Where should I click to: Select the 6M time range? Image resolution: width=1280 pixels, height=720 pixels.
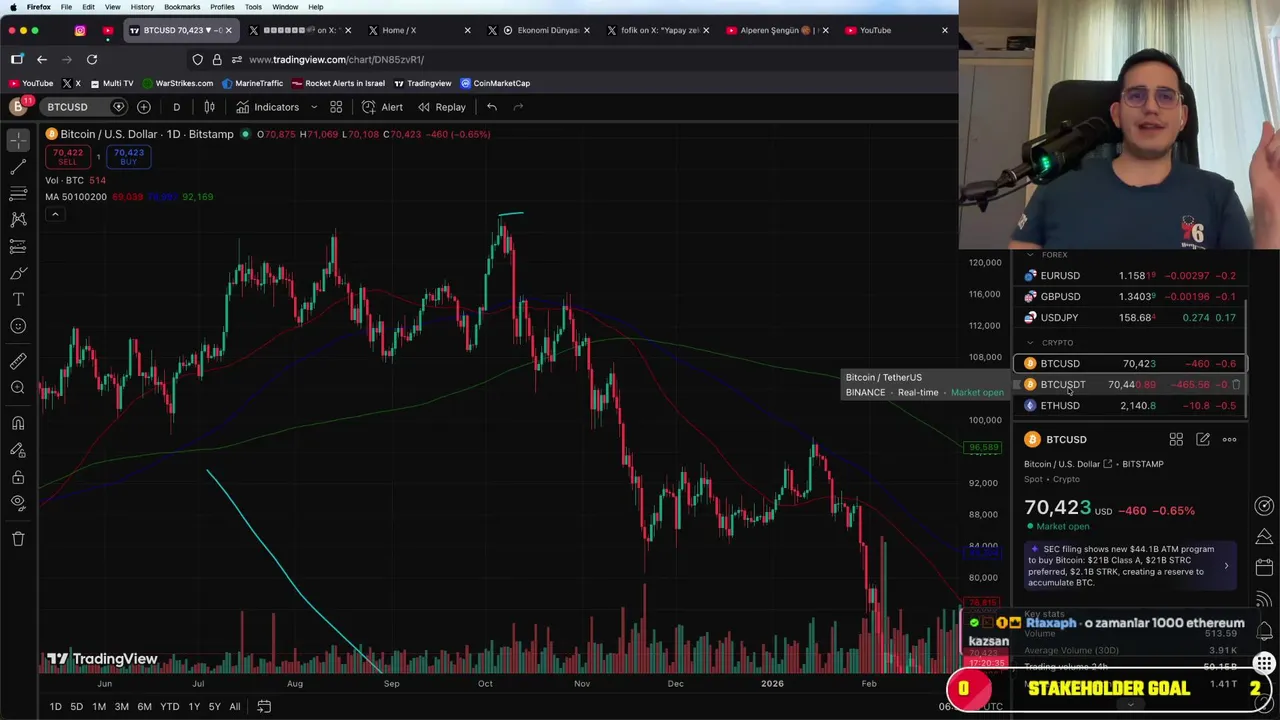point(144,707)
